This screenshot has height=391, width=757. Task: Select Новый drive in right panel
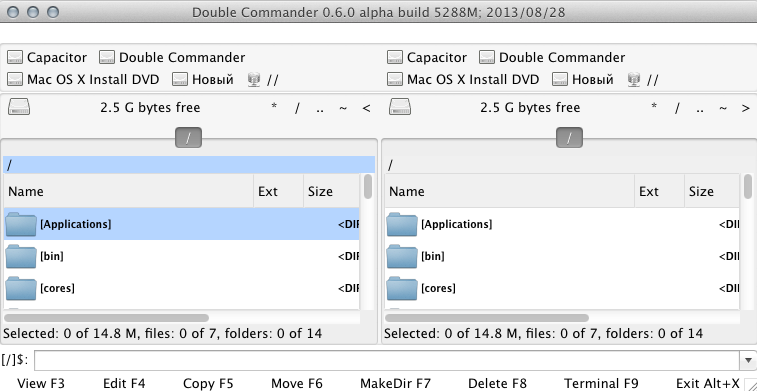pos(583,79)
